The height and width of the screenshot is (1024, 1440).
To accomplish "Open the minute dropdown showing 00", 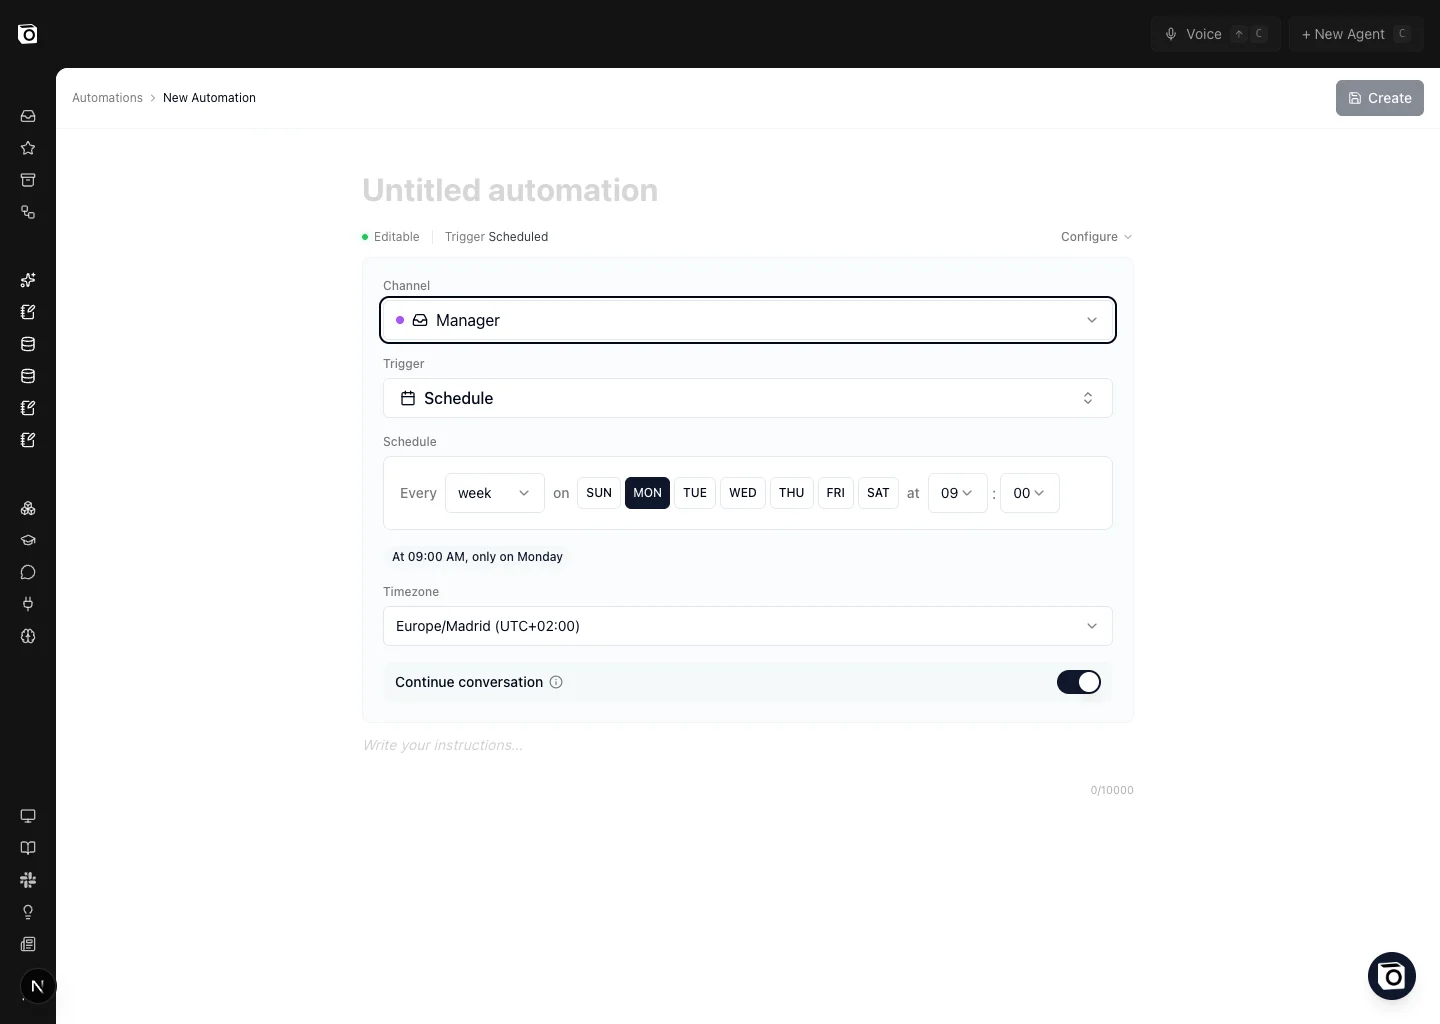I will coord(1030,493).
